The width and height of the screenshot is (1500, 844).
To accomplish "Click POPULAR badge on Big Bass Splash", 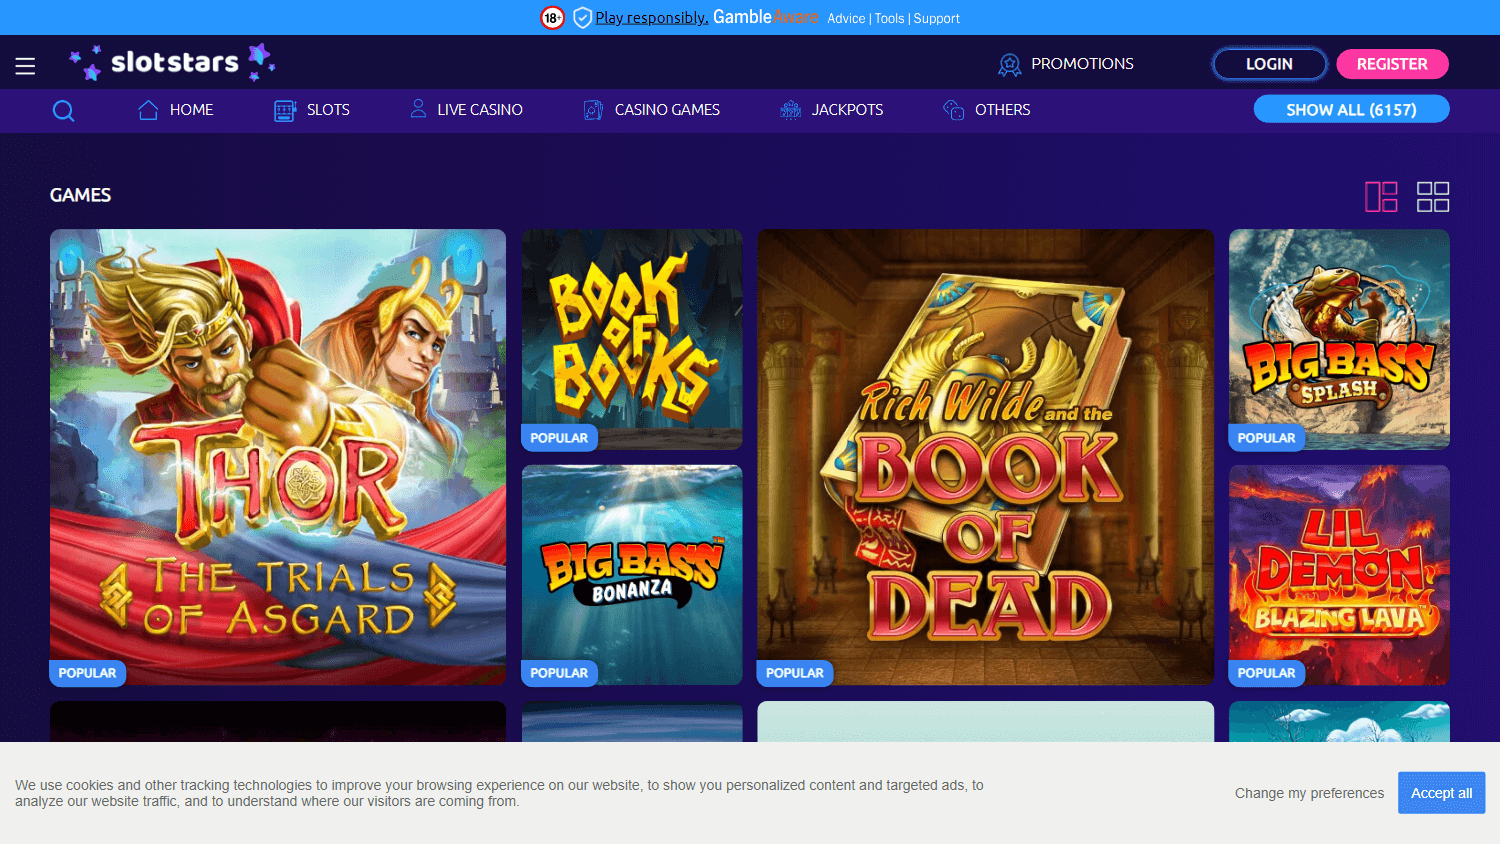I will 1266,438.
